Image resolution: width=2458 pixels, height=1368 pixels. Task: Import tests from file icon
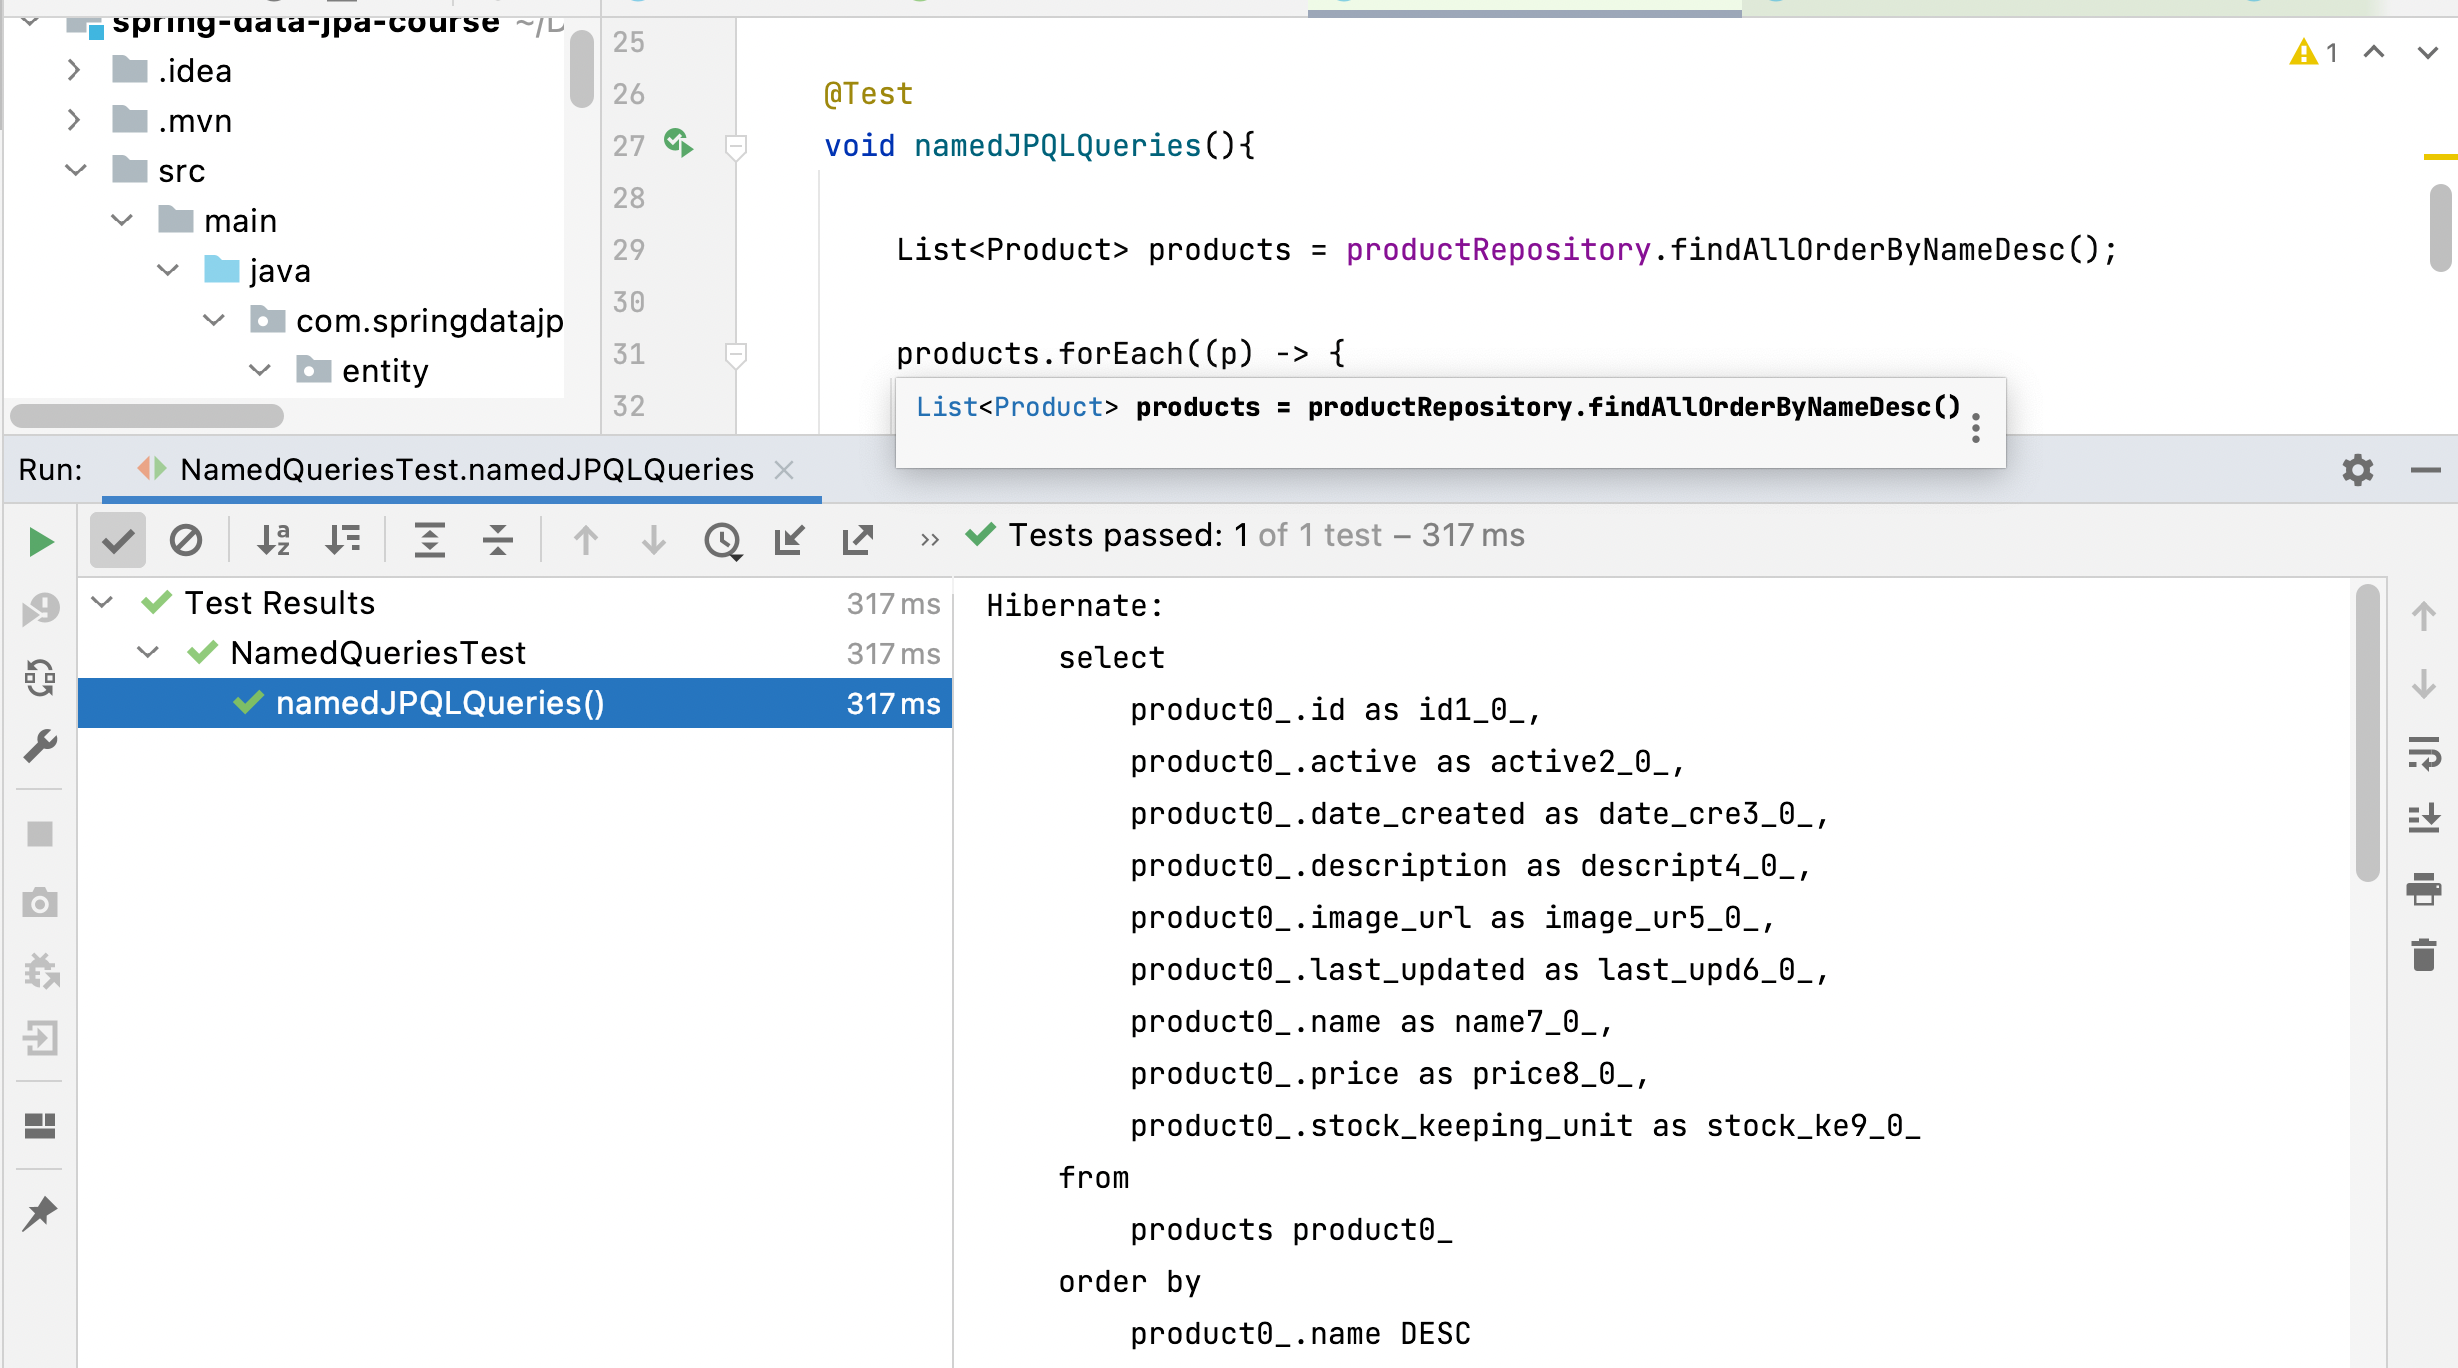pos(790,541)
